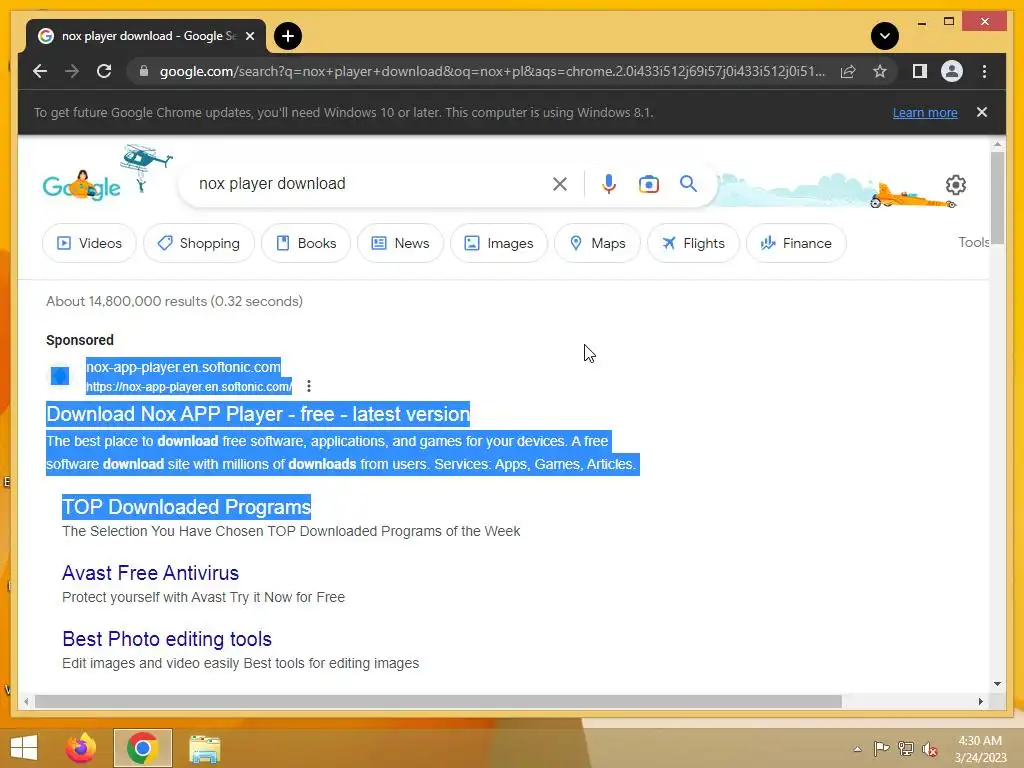
Task: Switch to Maps results
Action: [x=597, y=243]
